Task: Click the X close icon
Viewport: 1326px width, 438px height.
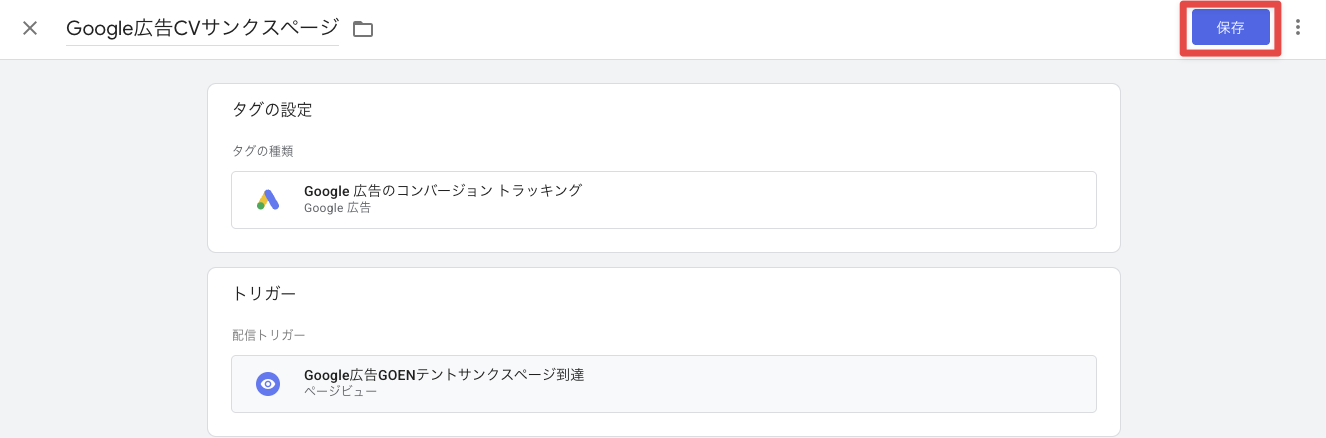Action: click(x=30, y=28)
